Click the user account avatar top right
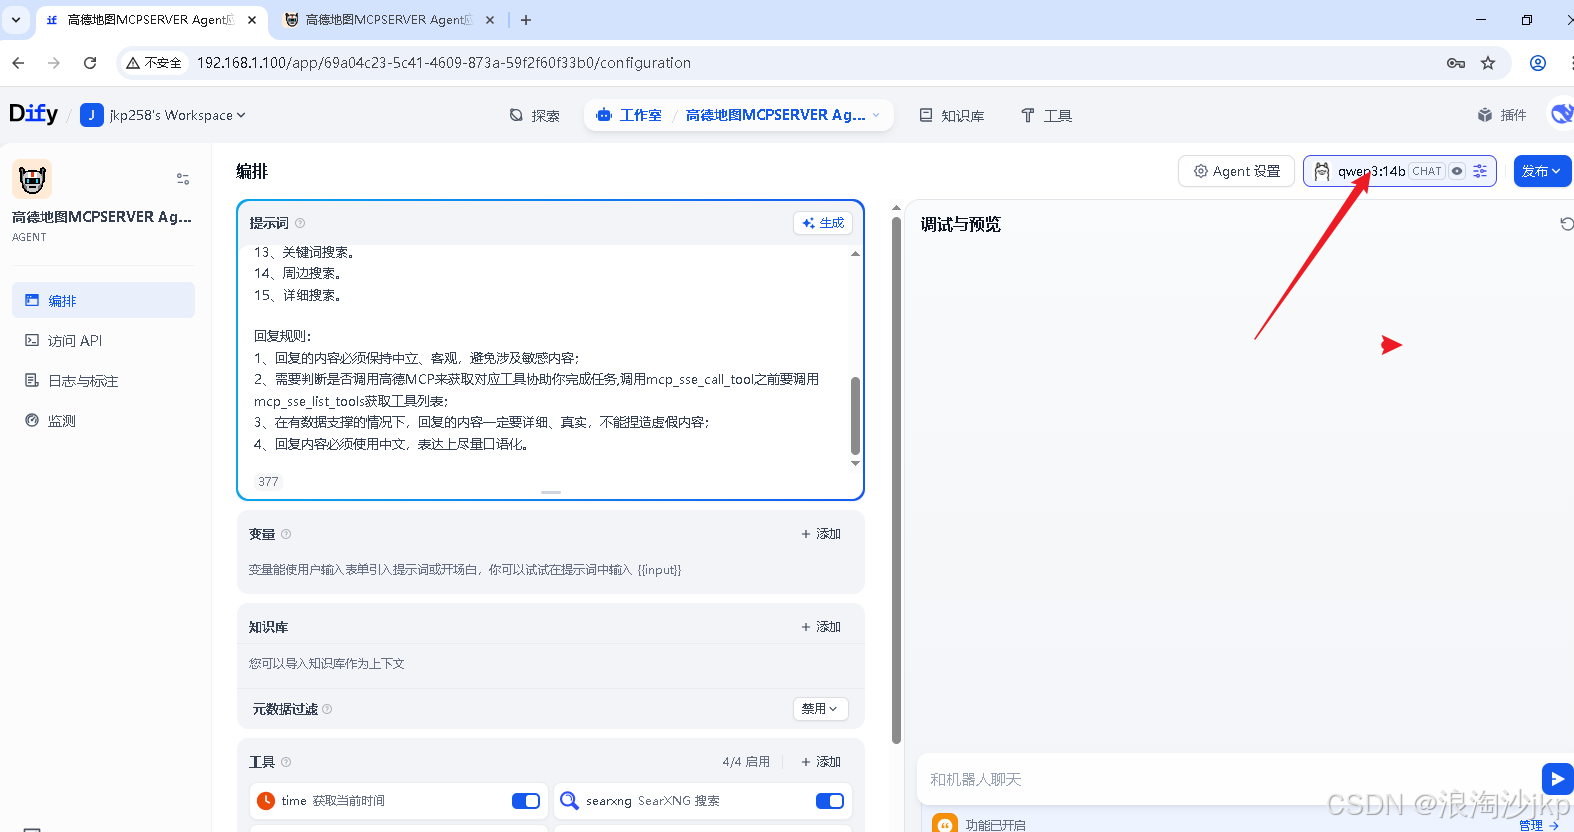 (1561, 114)
